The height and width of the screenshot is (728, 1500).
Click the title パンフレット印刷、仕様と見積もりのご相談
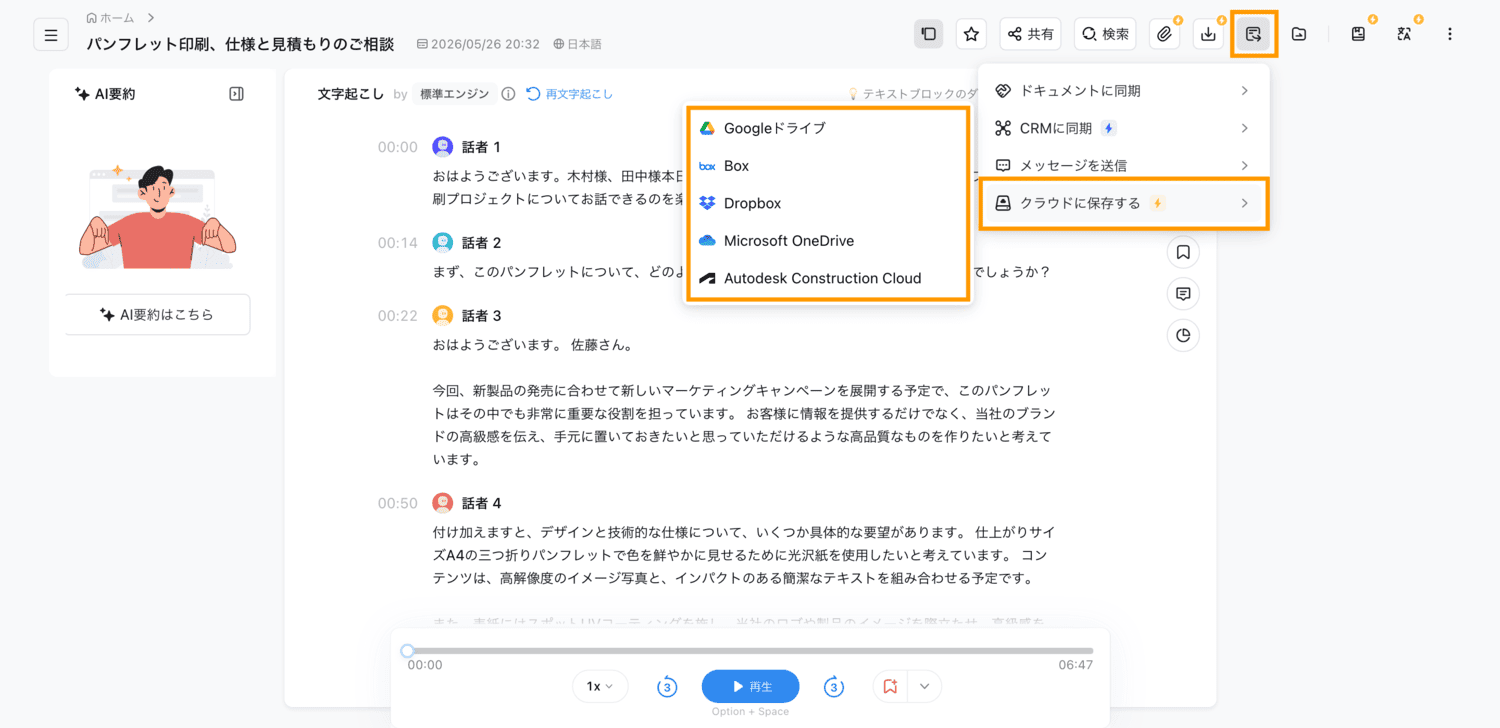click(x=240, y=44)
